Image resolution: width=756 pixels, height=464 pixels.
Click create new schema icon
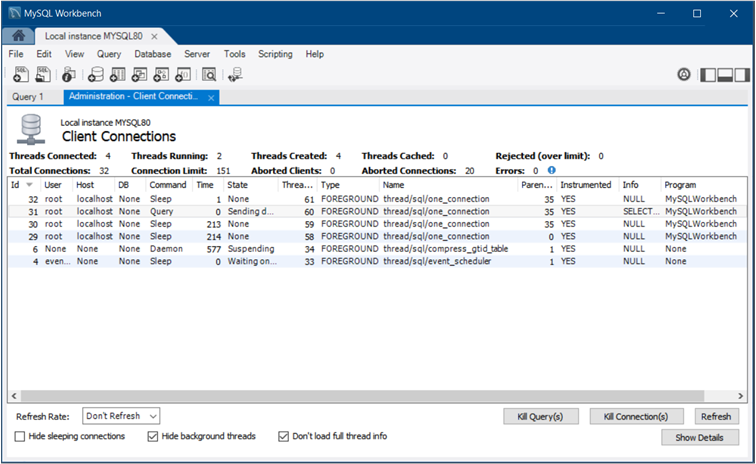point(96,74)
